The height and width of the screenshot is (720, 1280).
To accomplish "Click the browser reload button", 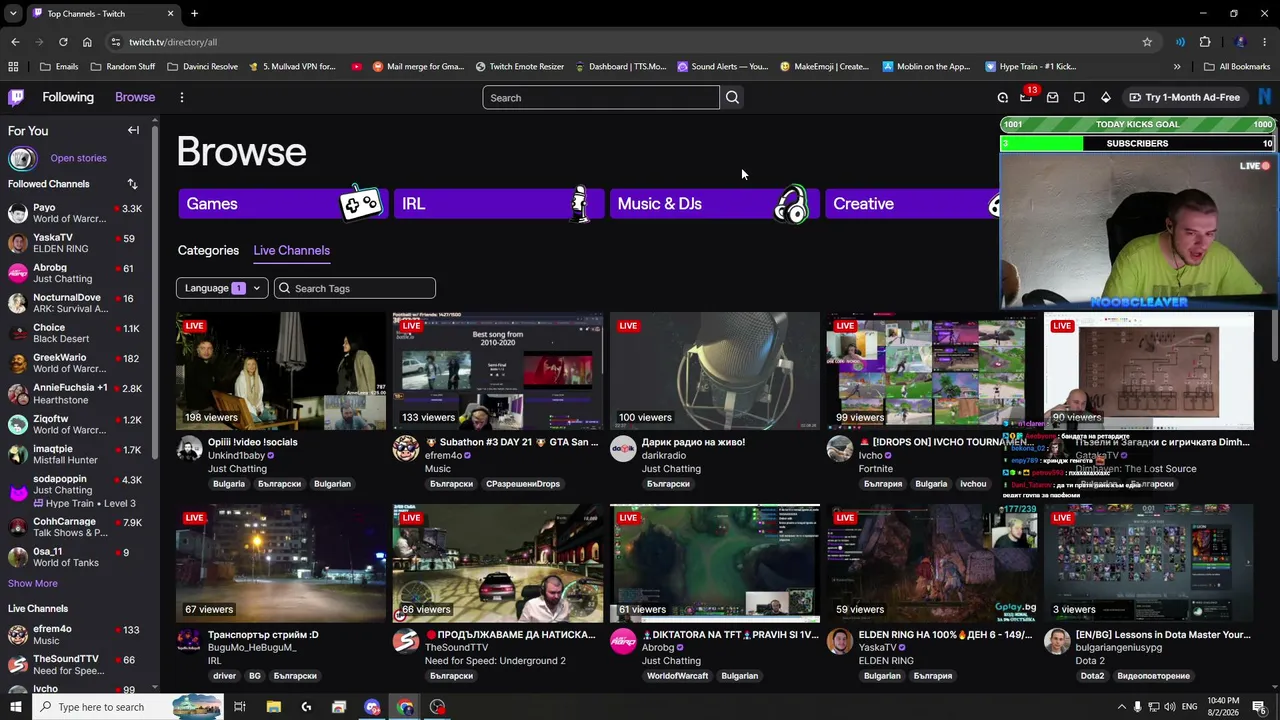I will point(63,42).
